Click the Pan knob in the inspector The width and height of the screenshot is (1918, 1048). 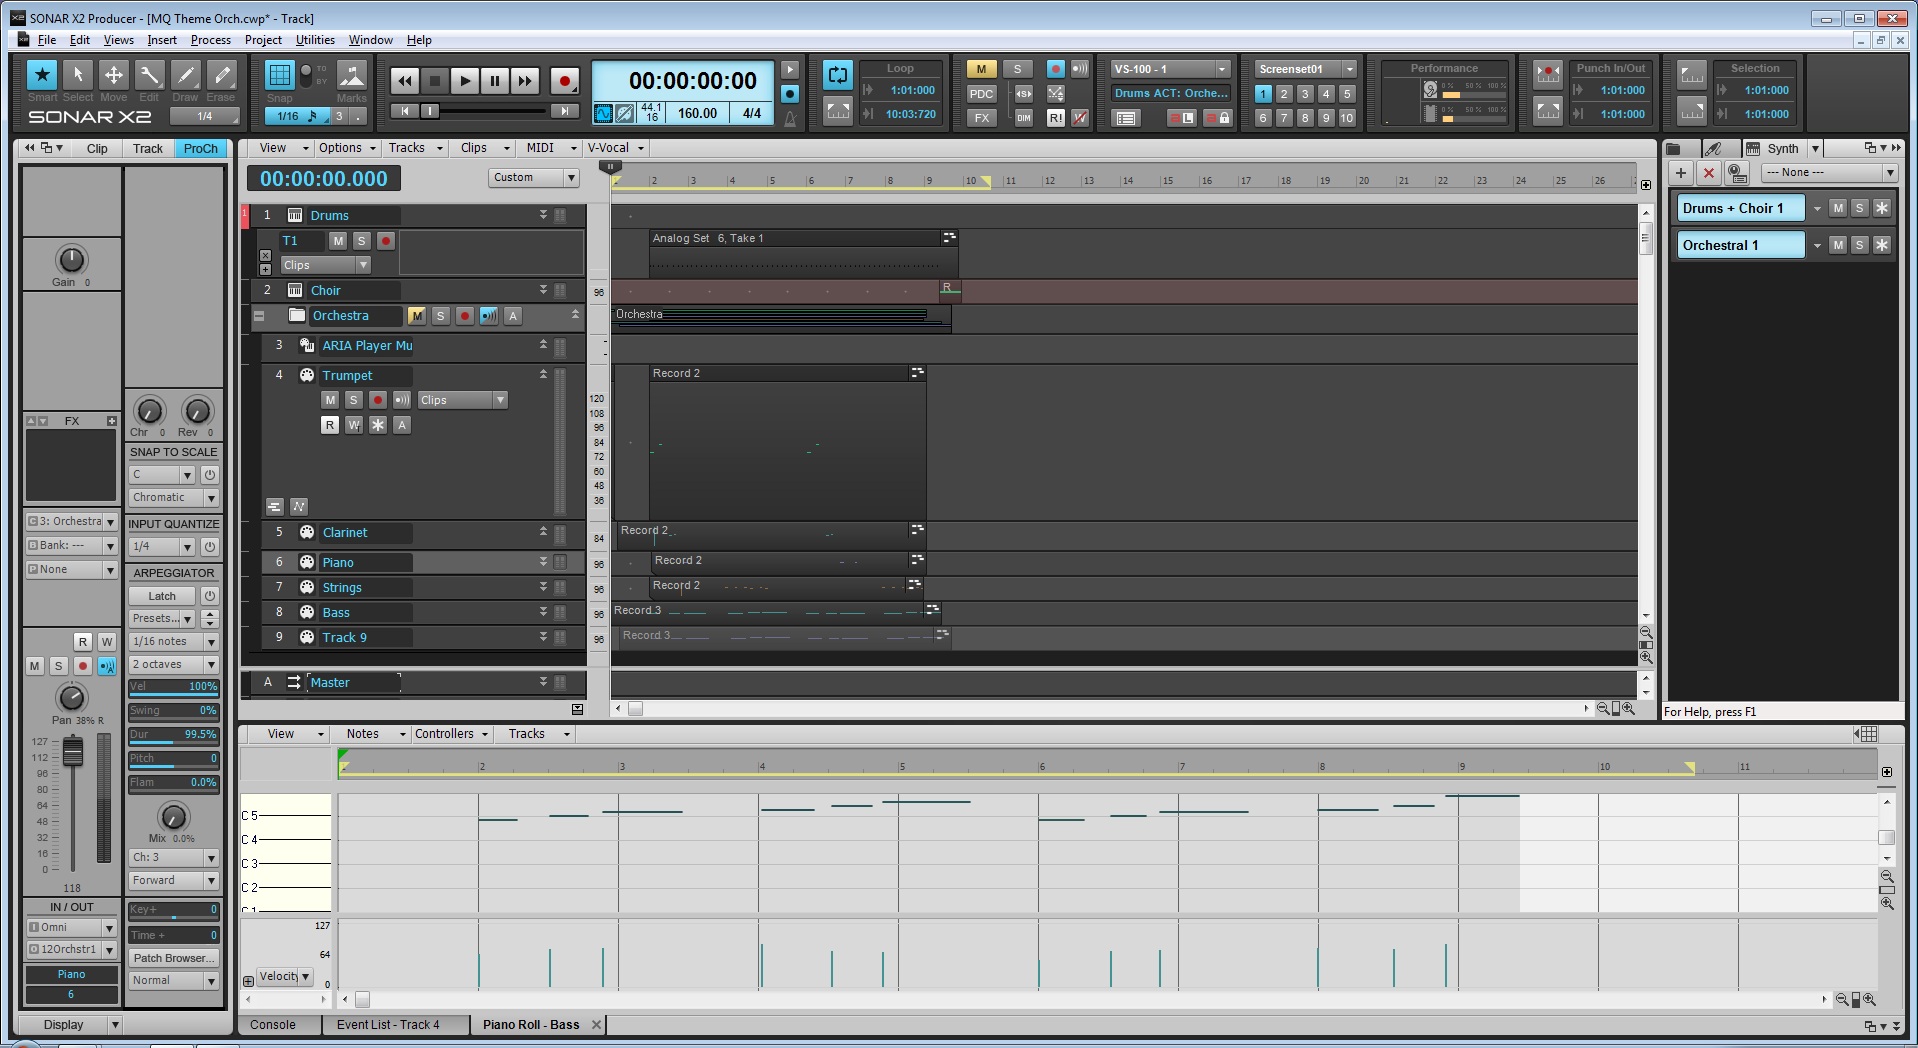point(71,697)
